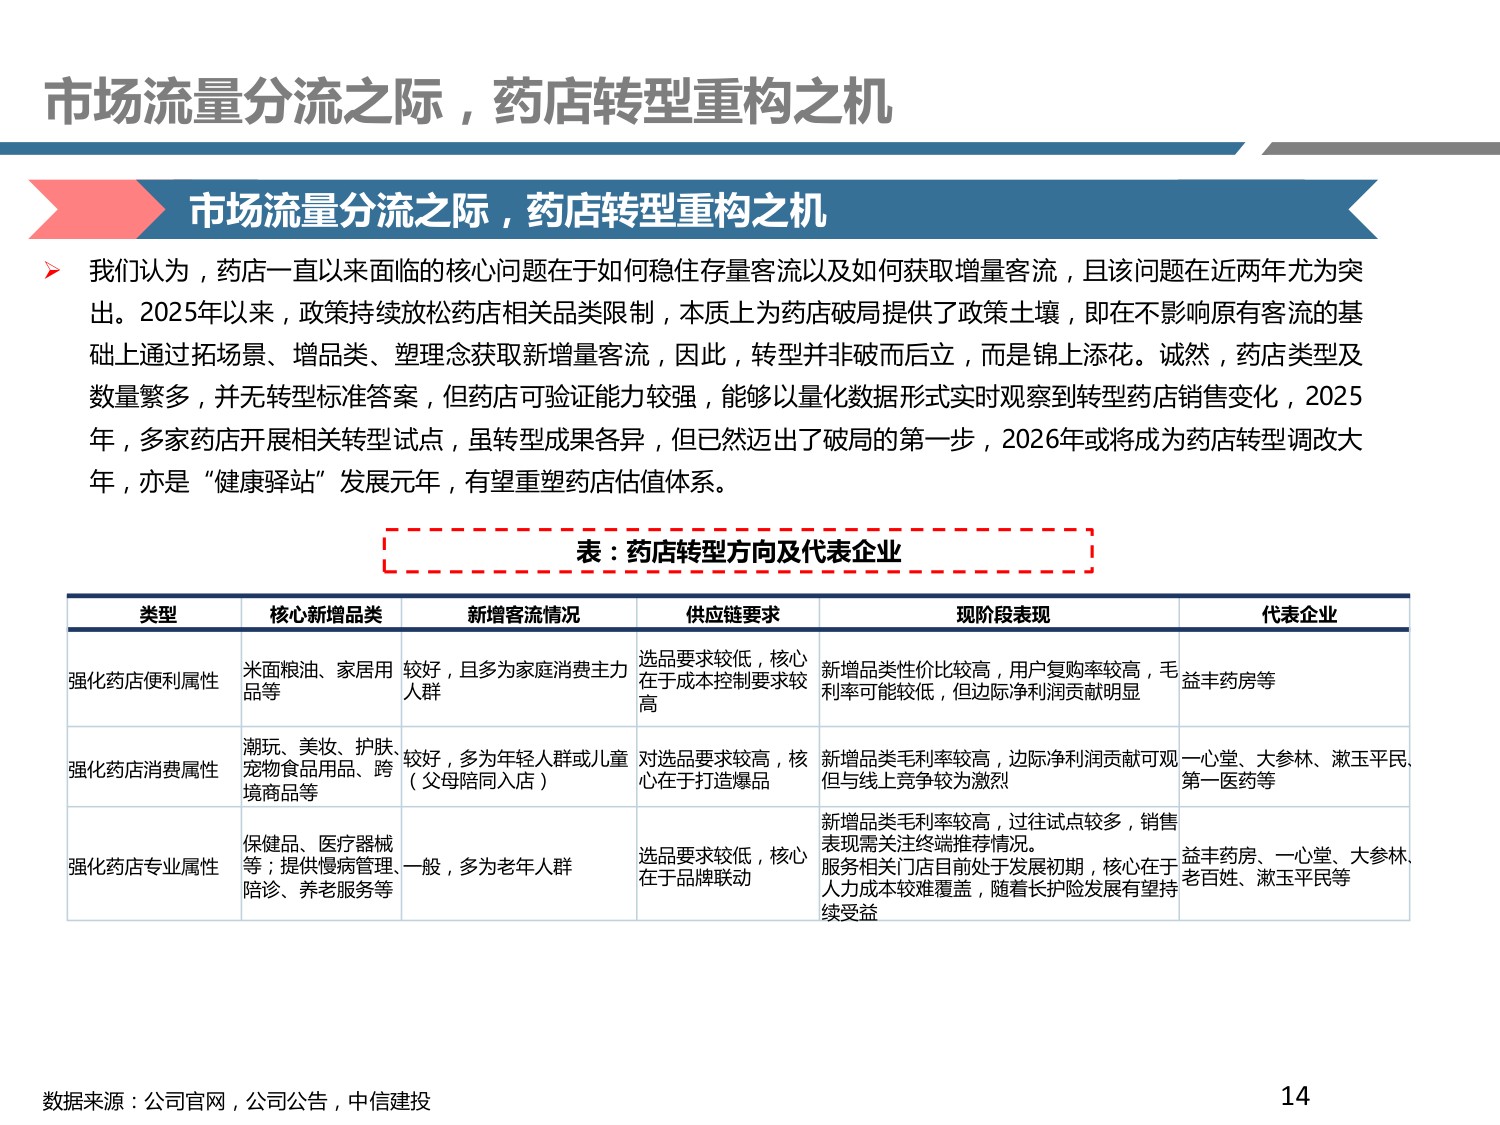The width and height of the screenshot is (1500, 1125).
Task: Click the source note 数据来源：公司官网，公司公告，中信建投
Action: (x=237, y=1101)
